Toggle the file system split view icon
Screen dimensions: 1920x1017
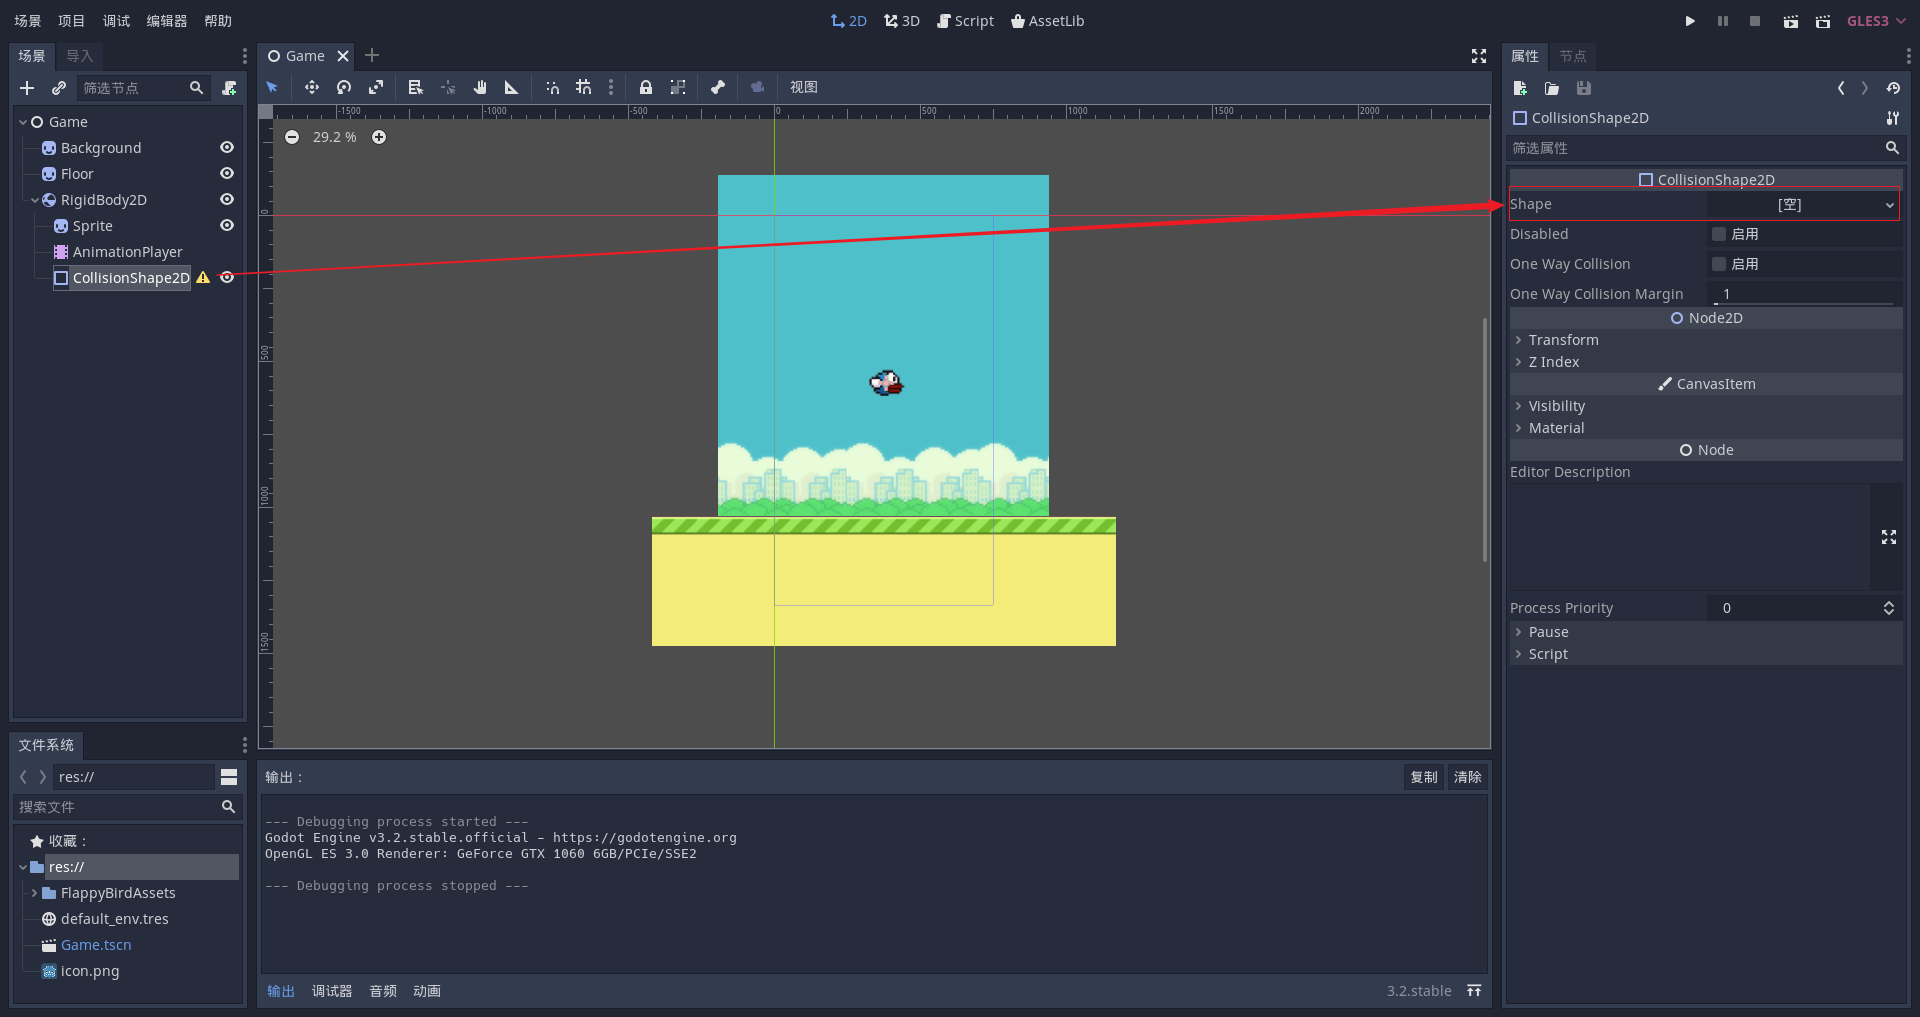click(229, 777)
